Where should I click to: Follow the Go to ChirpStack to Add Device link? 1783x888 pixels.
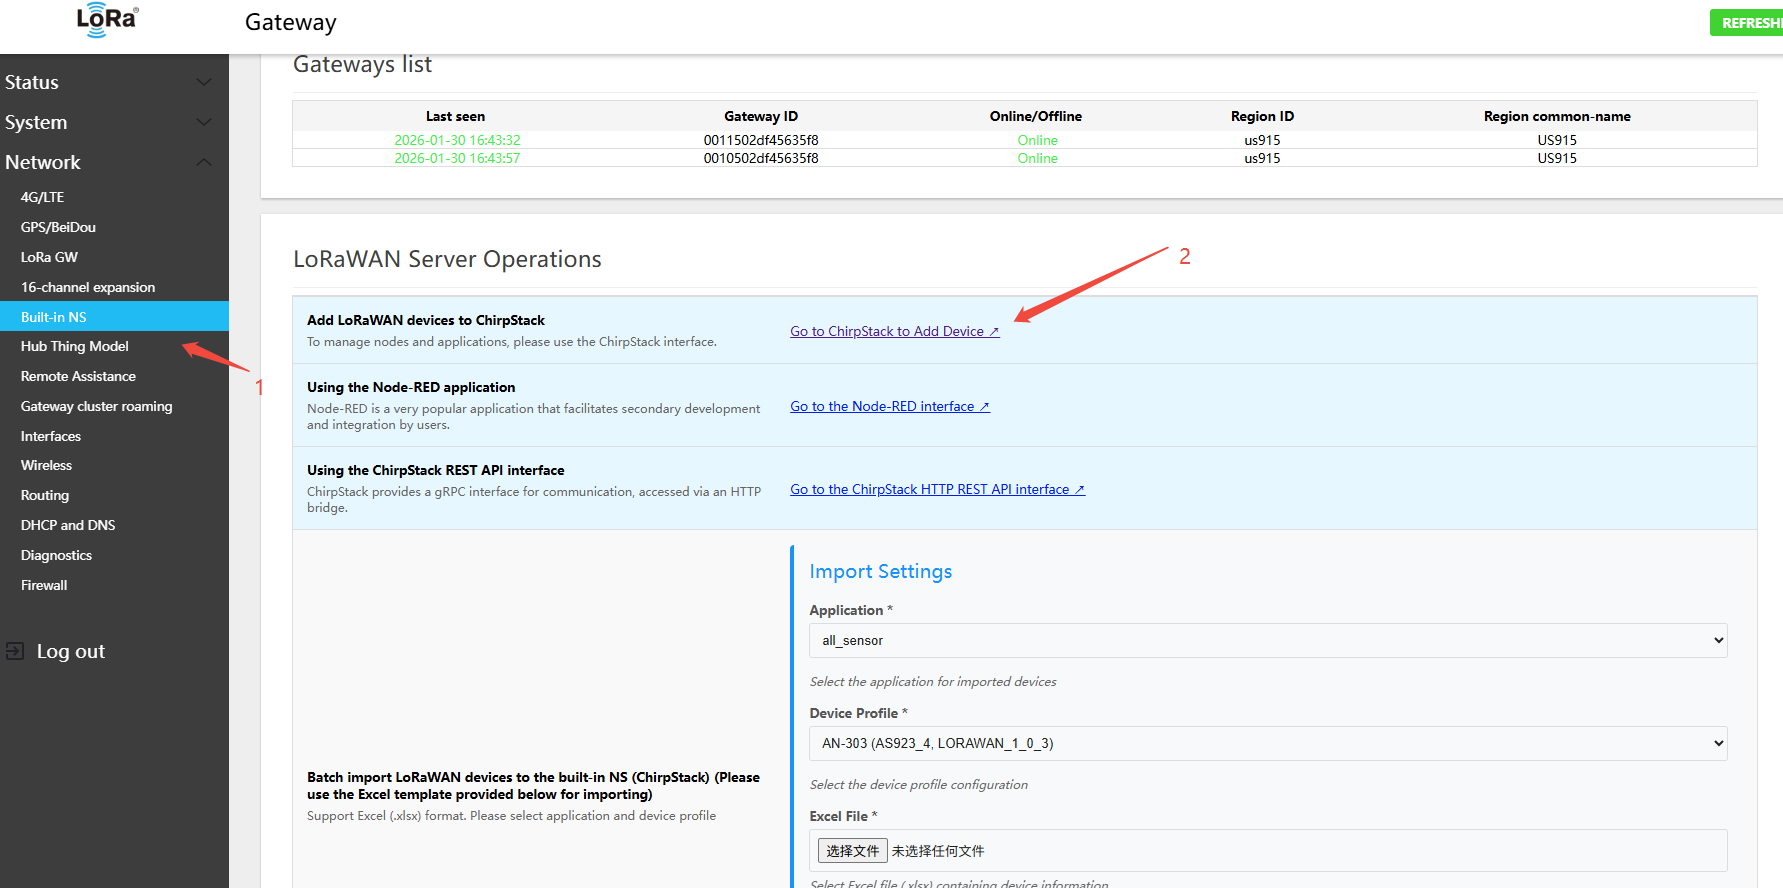pos(894,331)
